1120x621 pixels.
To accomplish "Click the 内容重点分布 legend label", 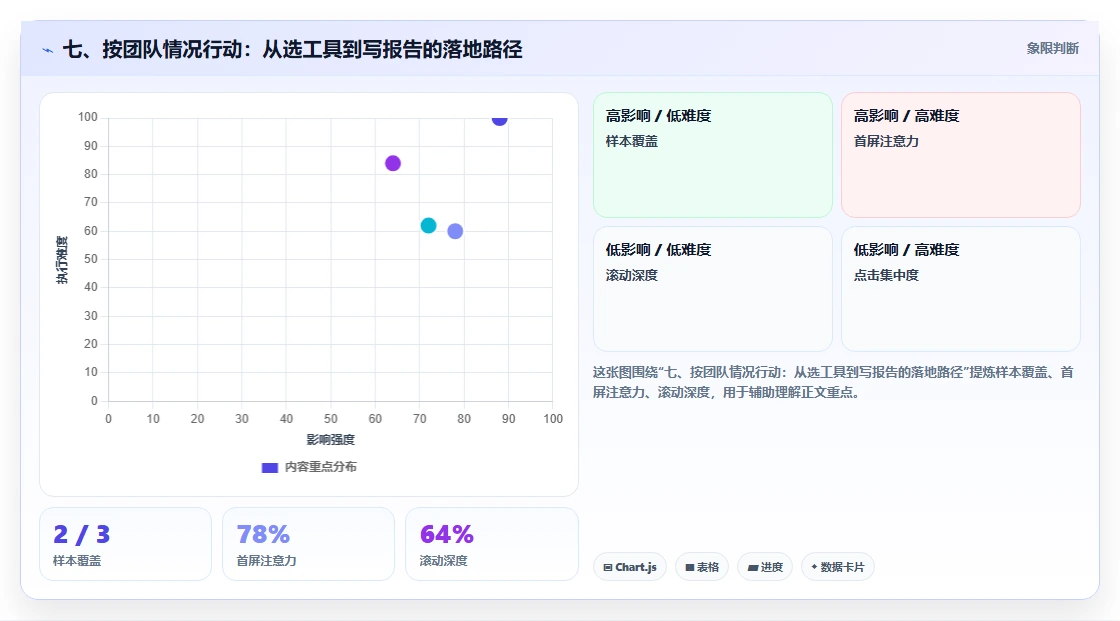I will coord(321,467).
